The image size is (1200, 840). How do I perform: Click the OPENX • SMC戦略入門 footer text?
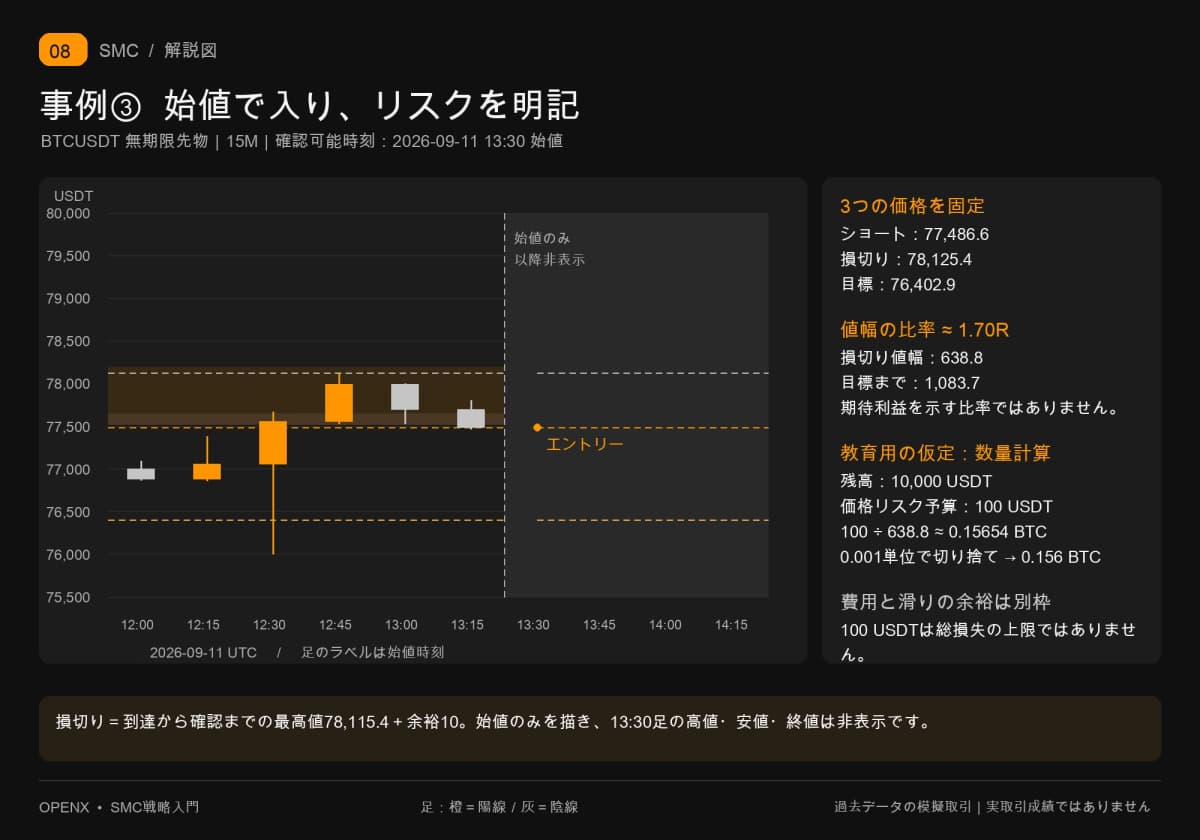(x=119, y=806)
